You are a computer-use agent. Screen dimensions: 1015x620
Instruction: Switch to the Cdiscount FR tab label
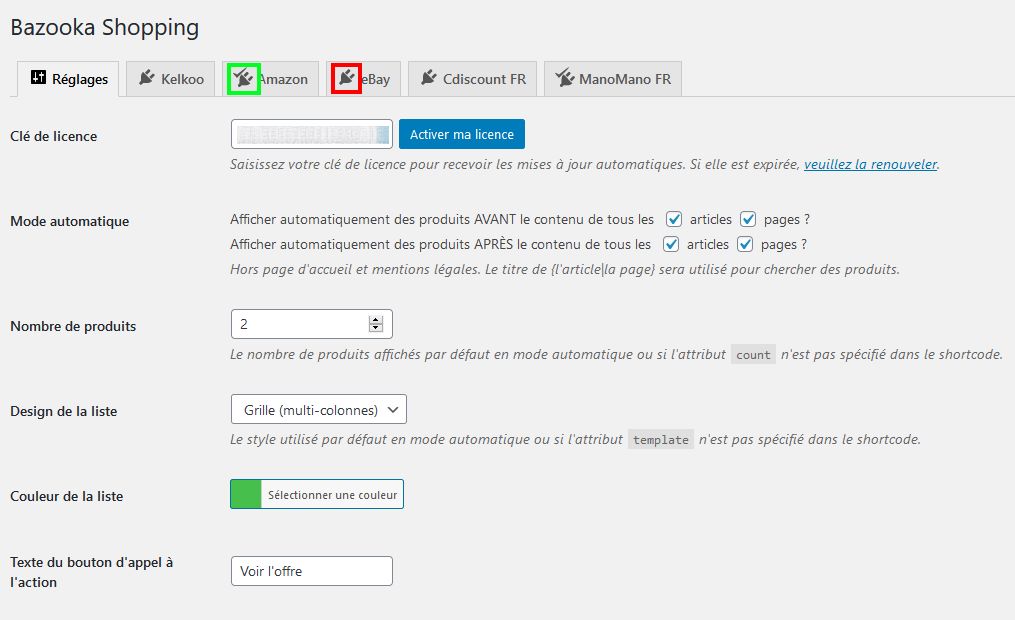pyautogui.click(x=484, y=79)
